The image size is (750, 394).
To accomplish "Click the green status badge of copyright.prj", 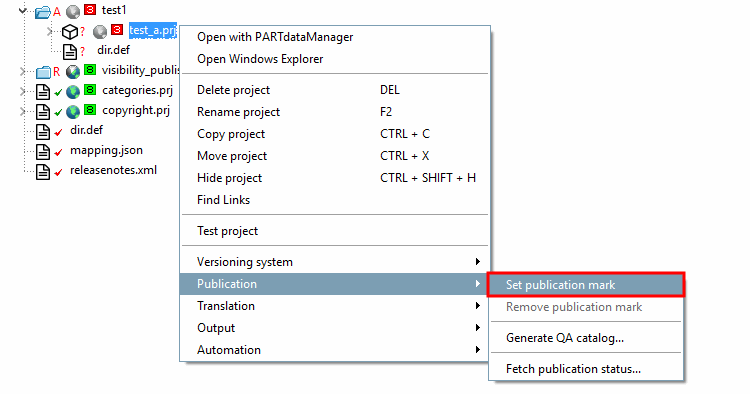I will point(90,109).
